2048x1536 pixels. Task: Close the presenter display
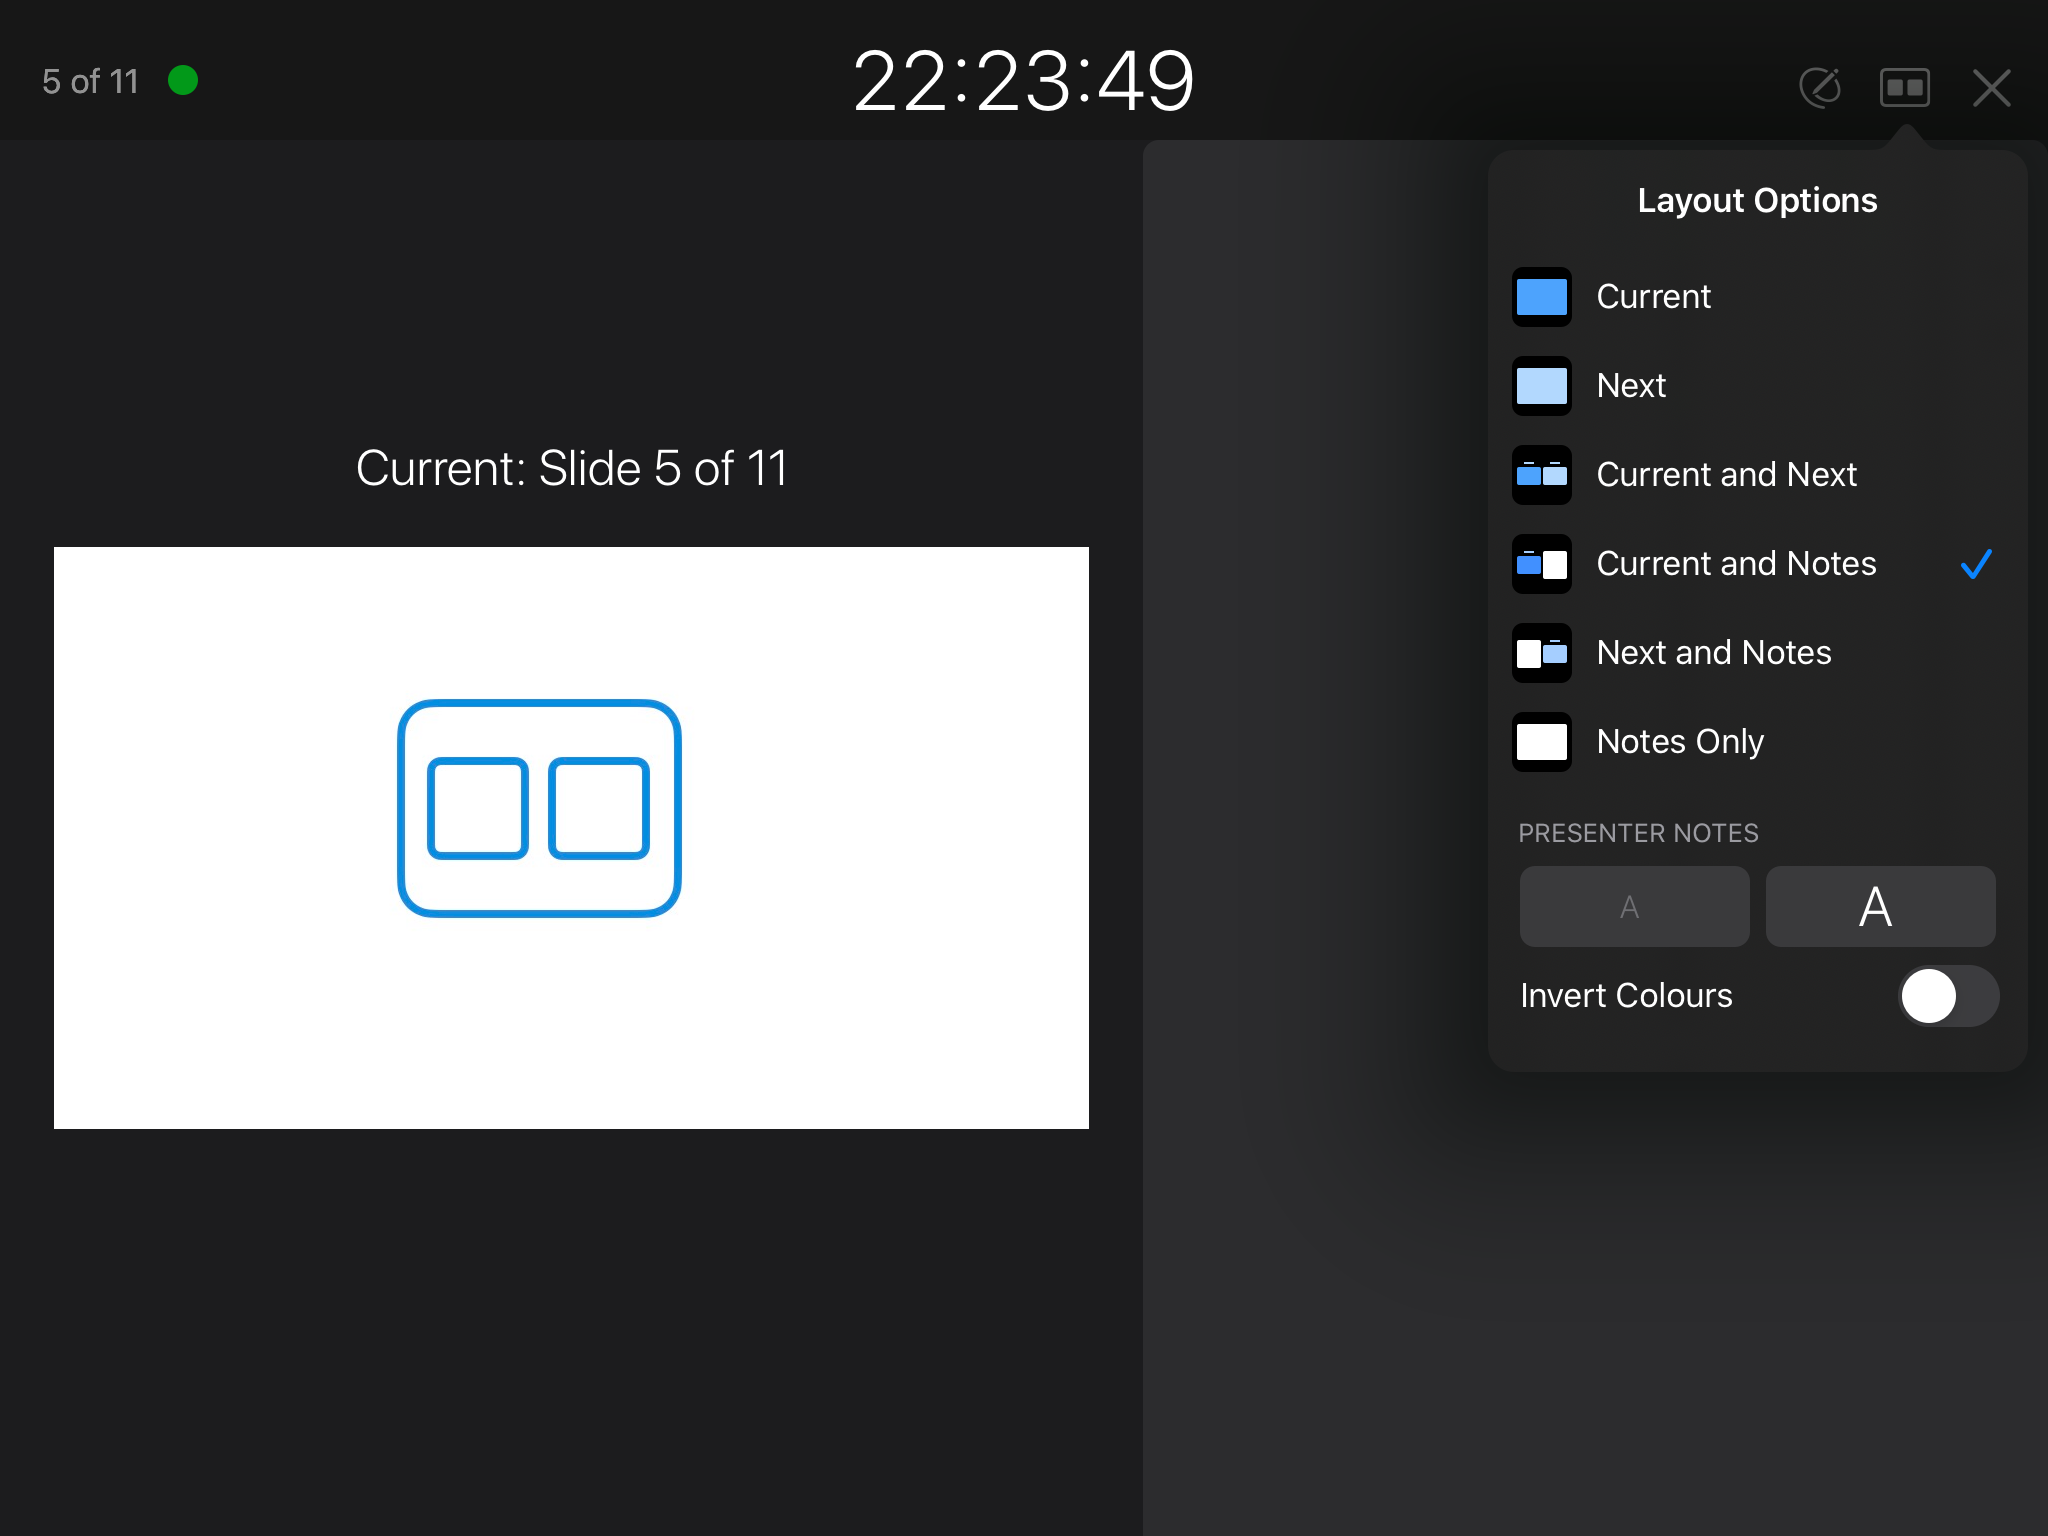pyautogui.click(x=1991, y=87)
